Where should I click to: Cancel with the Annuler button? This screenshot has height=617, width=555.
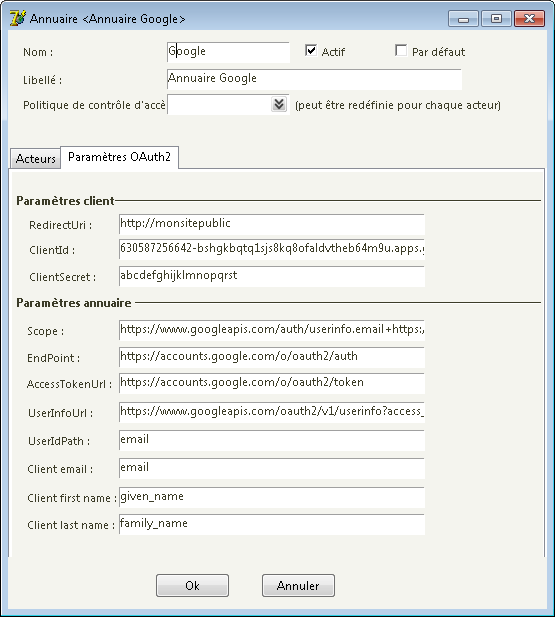click(298, 586)
